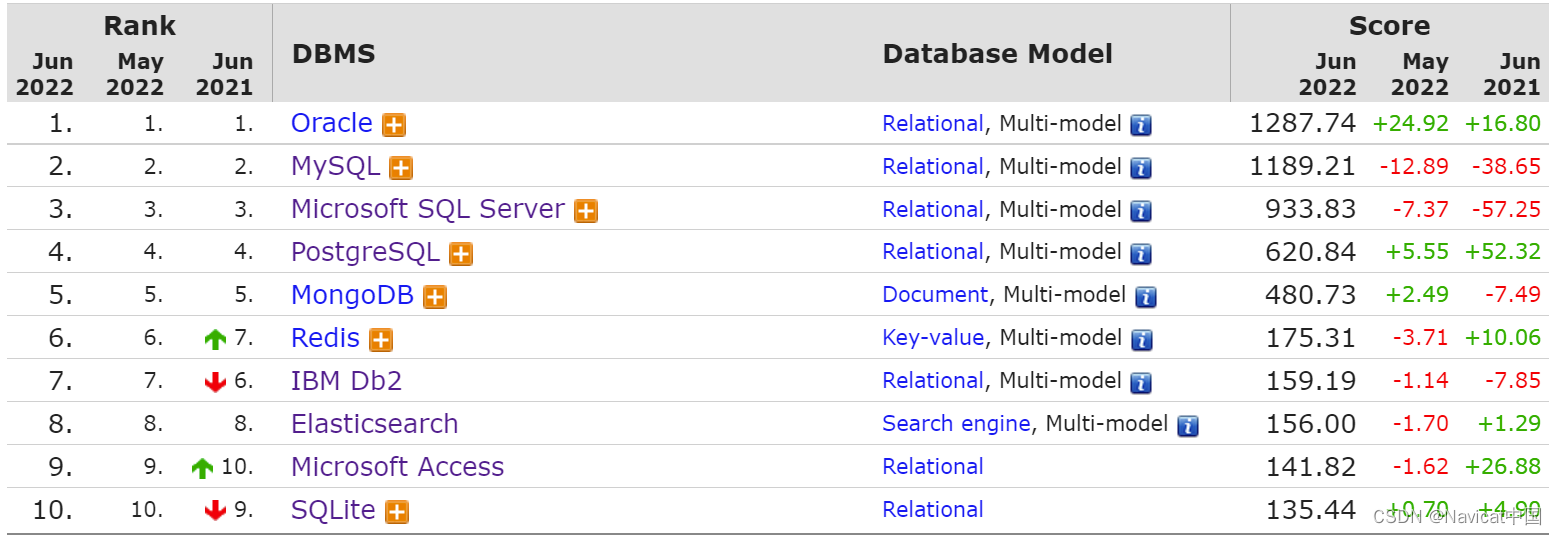1557x535 pixels.
Task: Open the Relational link in Microsoft Access's row
Action: coord(933,467)
